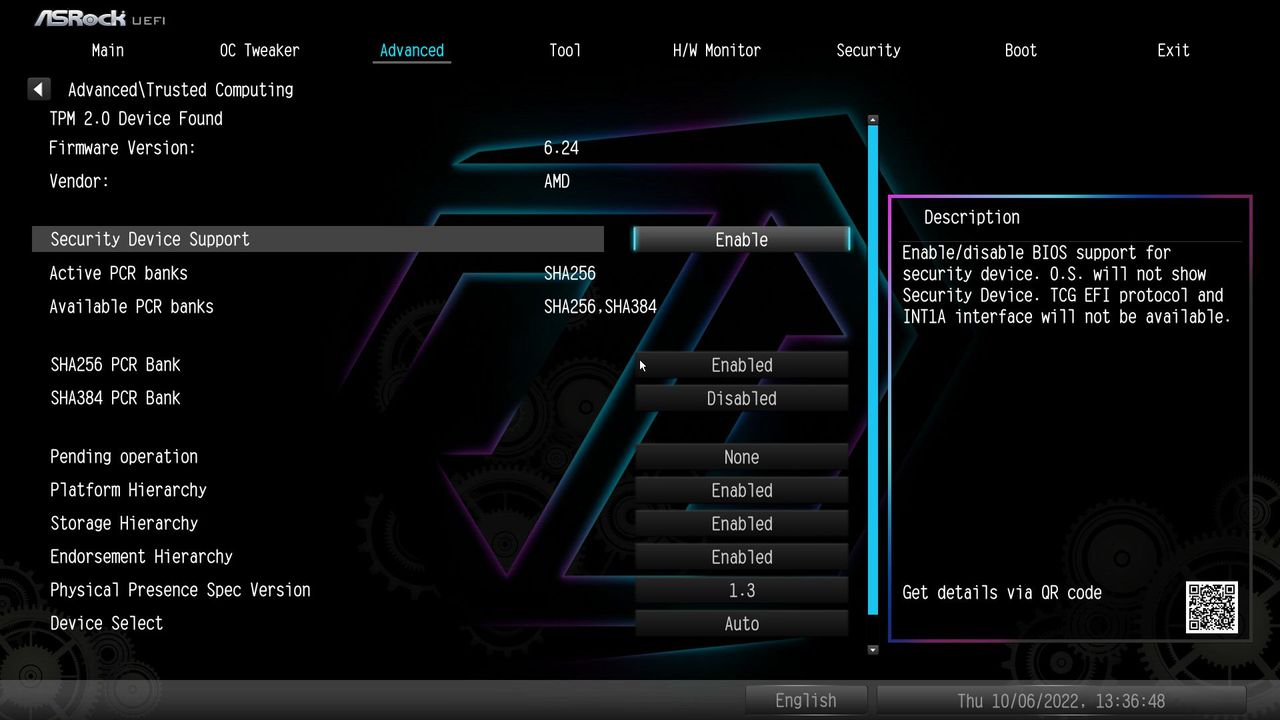This screenshot has width=1280, height=720.
Task: Select the SHA256 PCR Bank label
Action: tap(115, 365)
